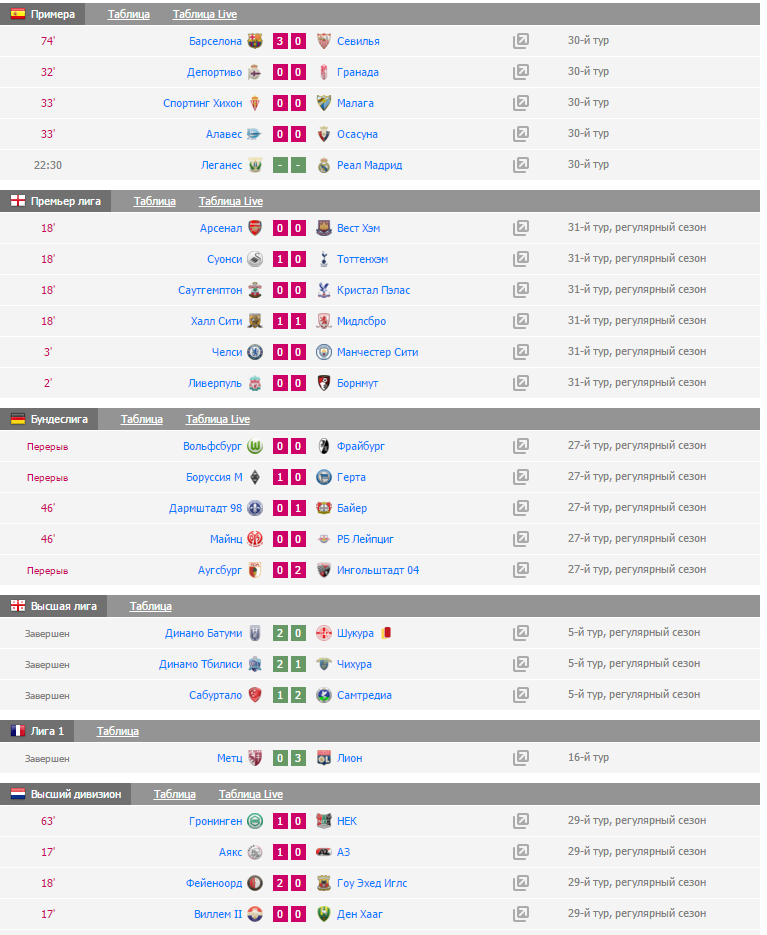Click the Real Madrid club crest

pyautogui.click(x=323, y=165)
